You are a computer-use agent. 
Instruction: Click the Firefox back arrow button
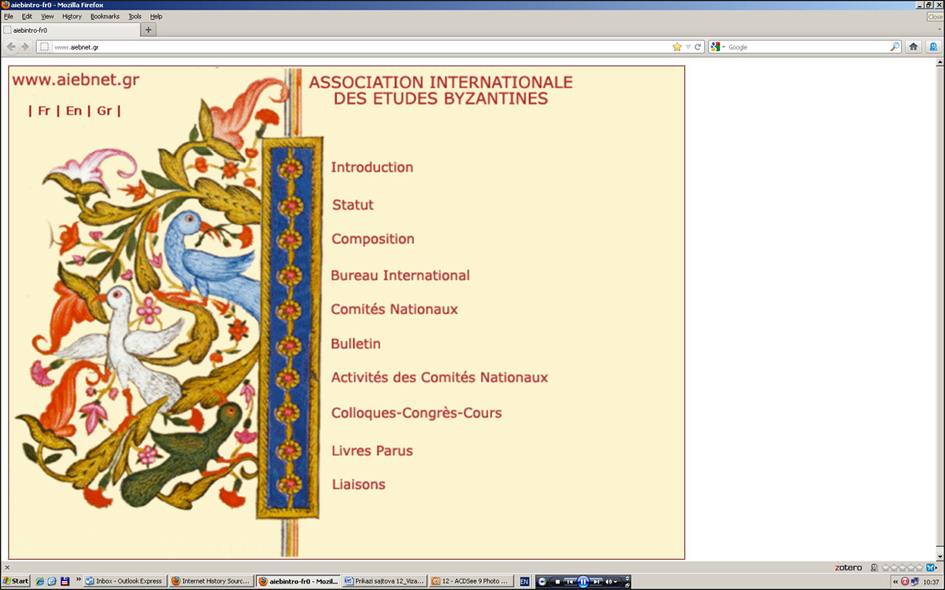[x=12, y=47]
